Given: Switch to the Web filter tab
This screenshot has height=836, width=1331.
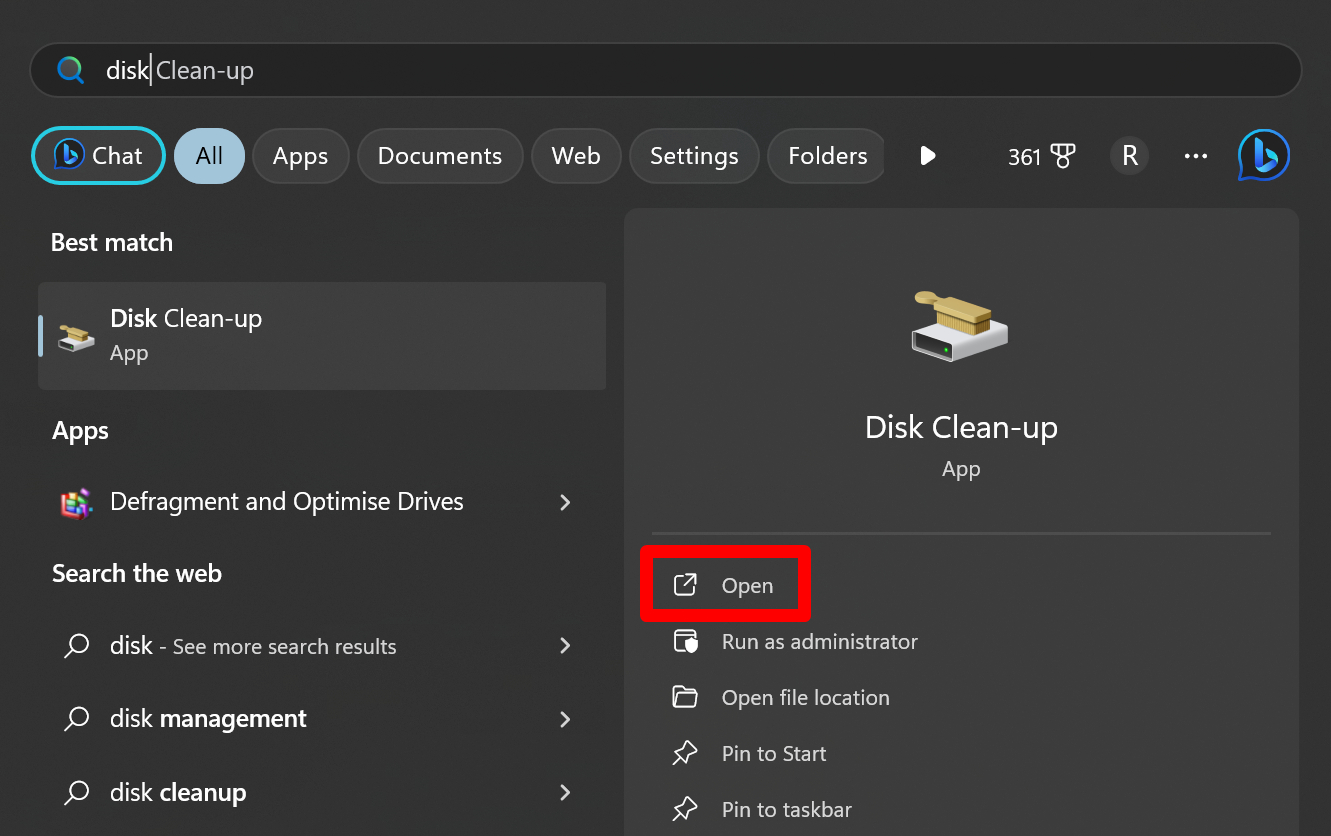Looking at the screenshot, I should coord(576,156).
